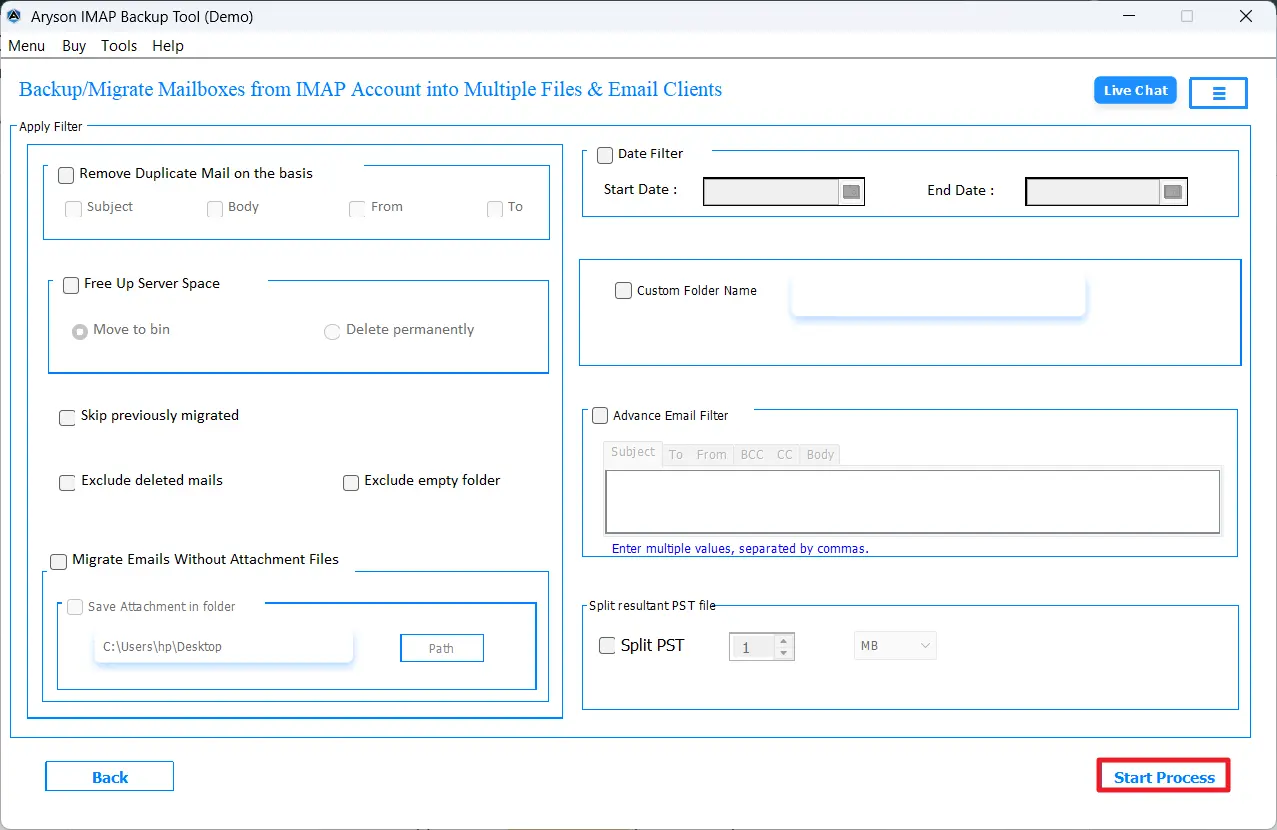
Task: Increase split size with up arrow
Action: pos(784,640)
